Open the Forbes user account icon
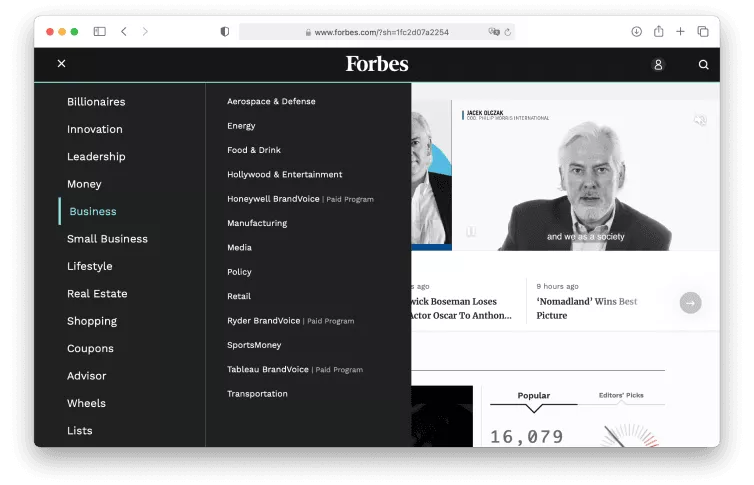 coord(658,64)
